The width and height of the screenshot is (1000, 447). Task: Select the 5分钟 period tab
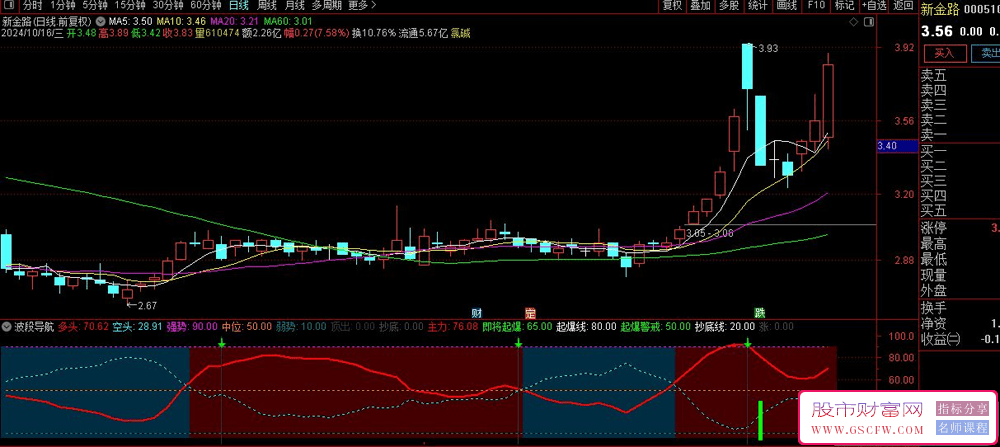tap(94, 6)
